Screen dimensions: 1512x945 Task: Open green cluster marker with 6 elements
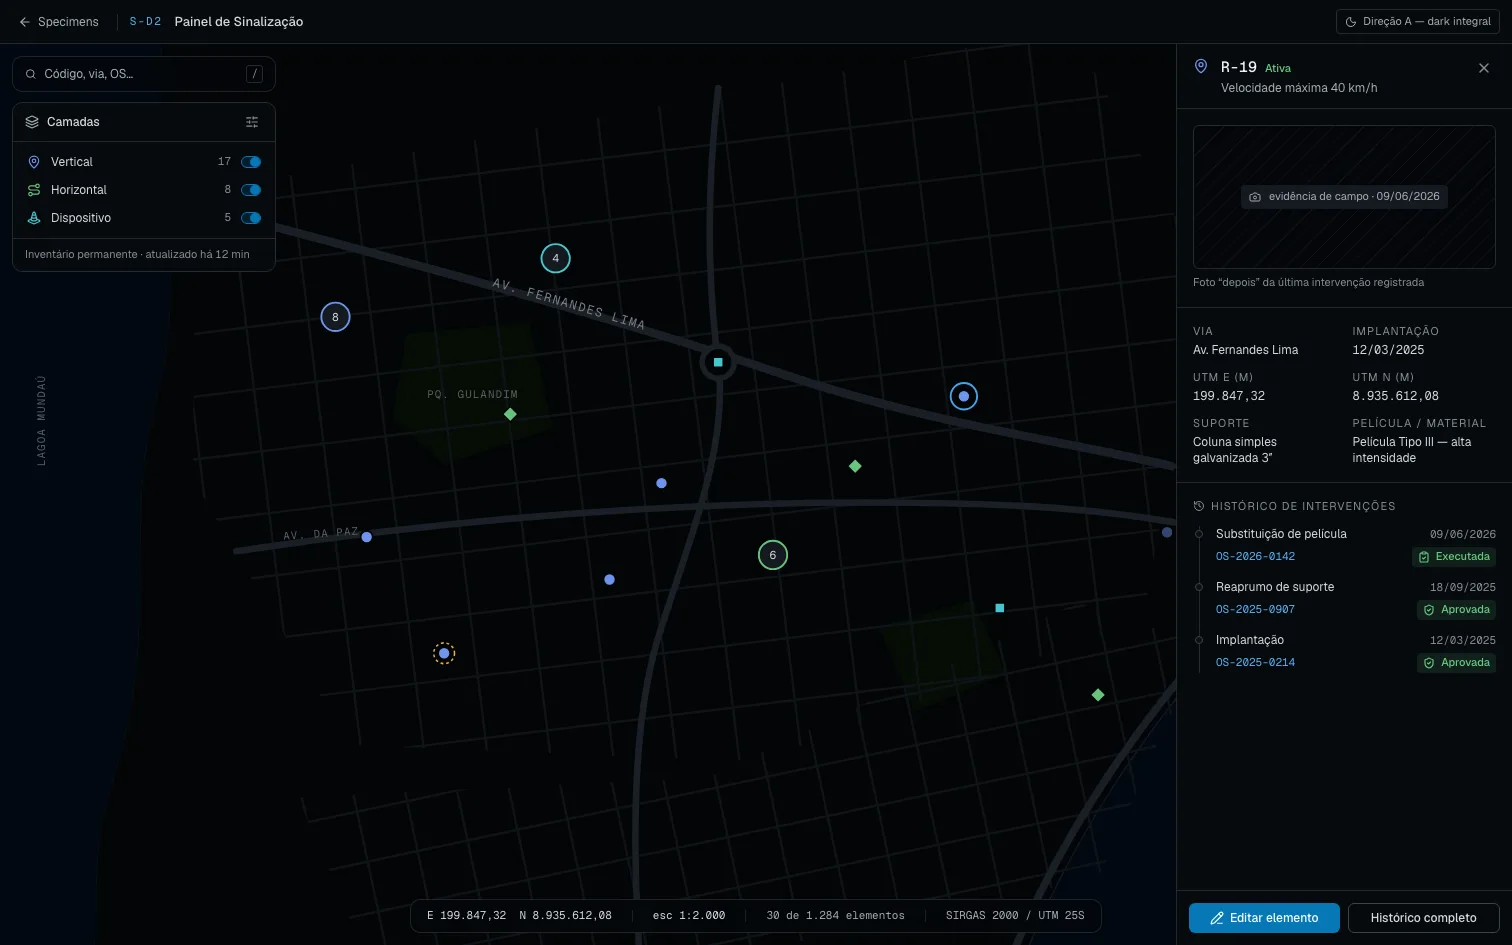(773, 555)
